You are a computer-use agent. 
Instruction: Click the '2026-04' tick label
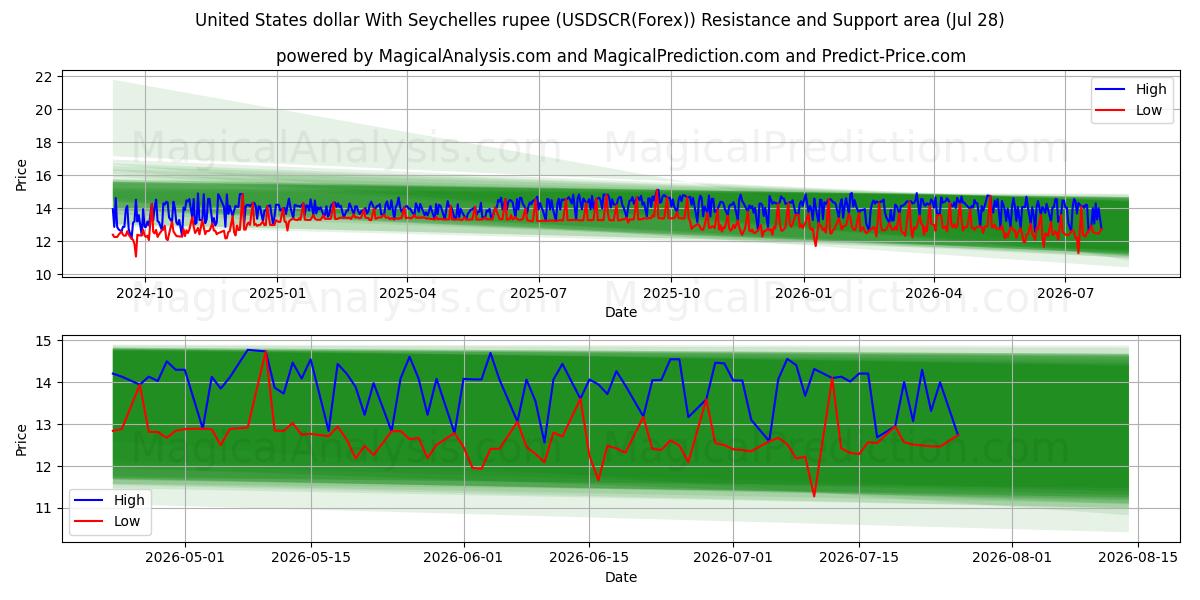[x=933, y=293]
